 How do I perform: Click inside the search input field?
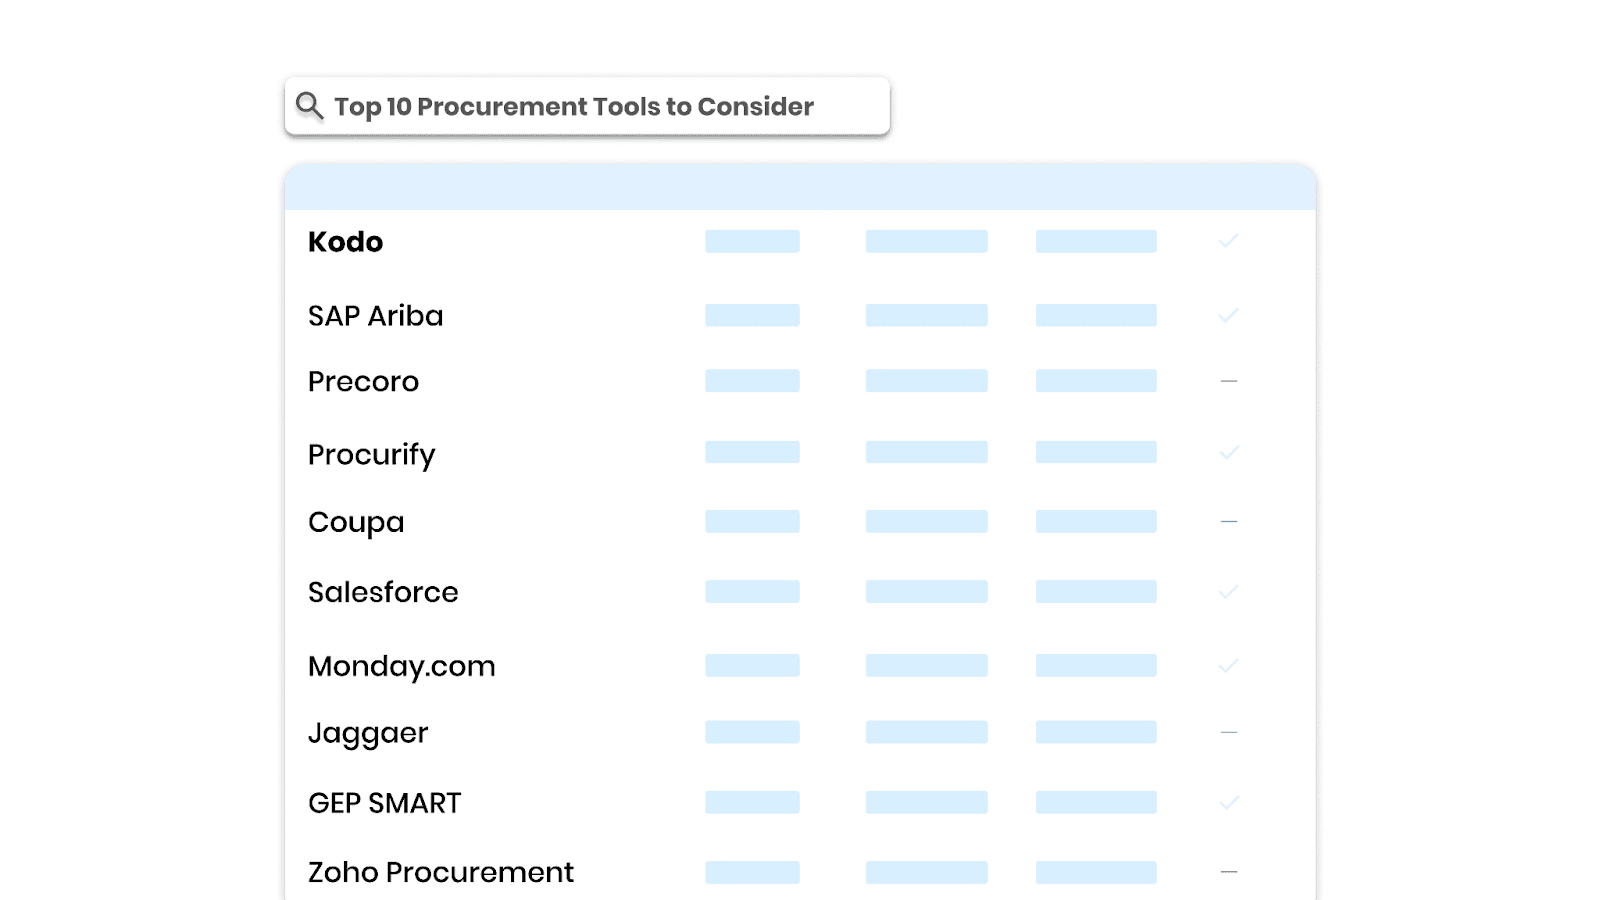pos(600,106)
